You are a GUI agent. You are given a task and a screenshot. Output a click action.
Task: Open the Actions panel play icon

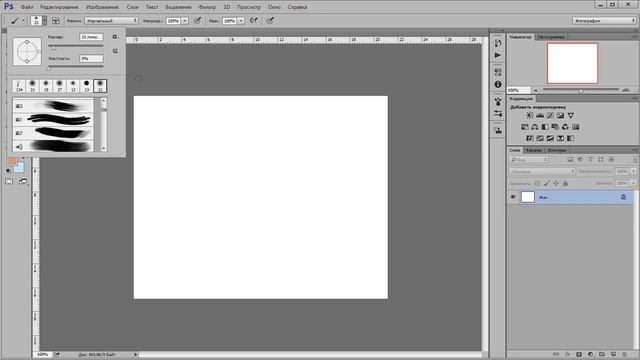point(498,55)
